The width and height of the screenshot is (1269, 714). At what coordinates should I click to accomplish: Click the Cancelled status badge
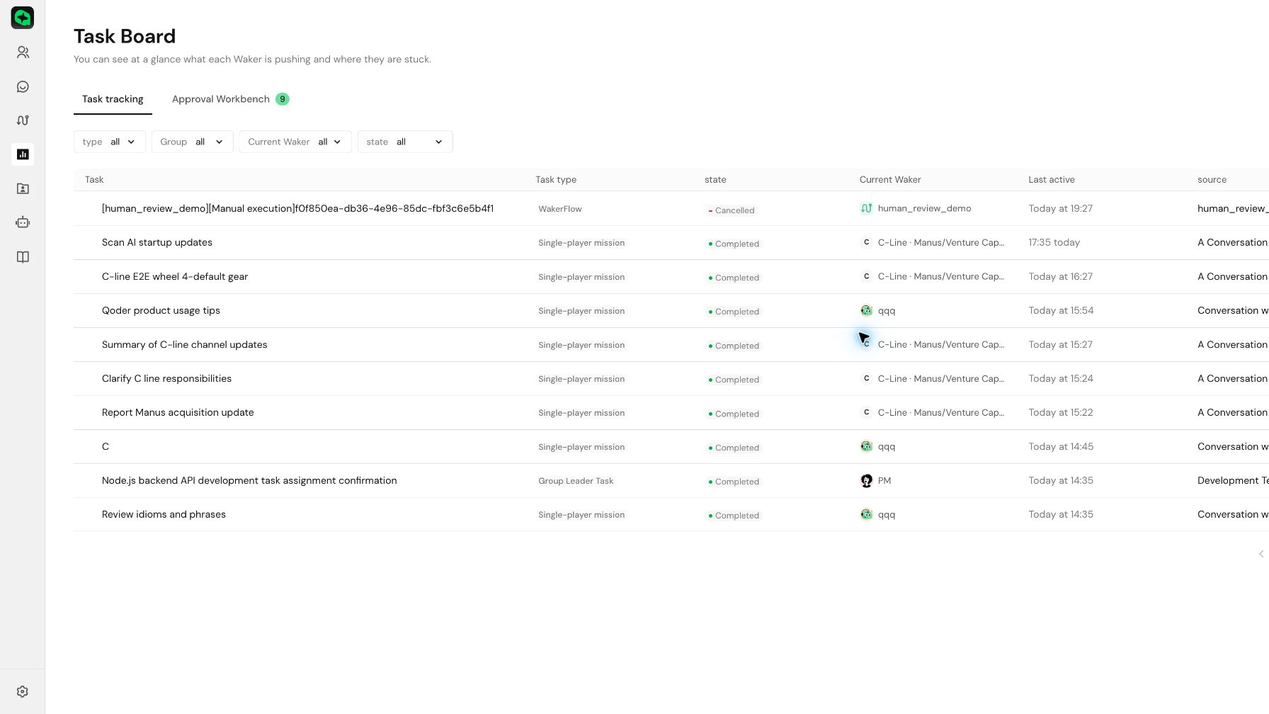(x=731, y=211)
